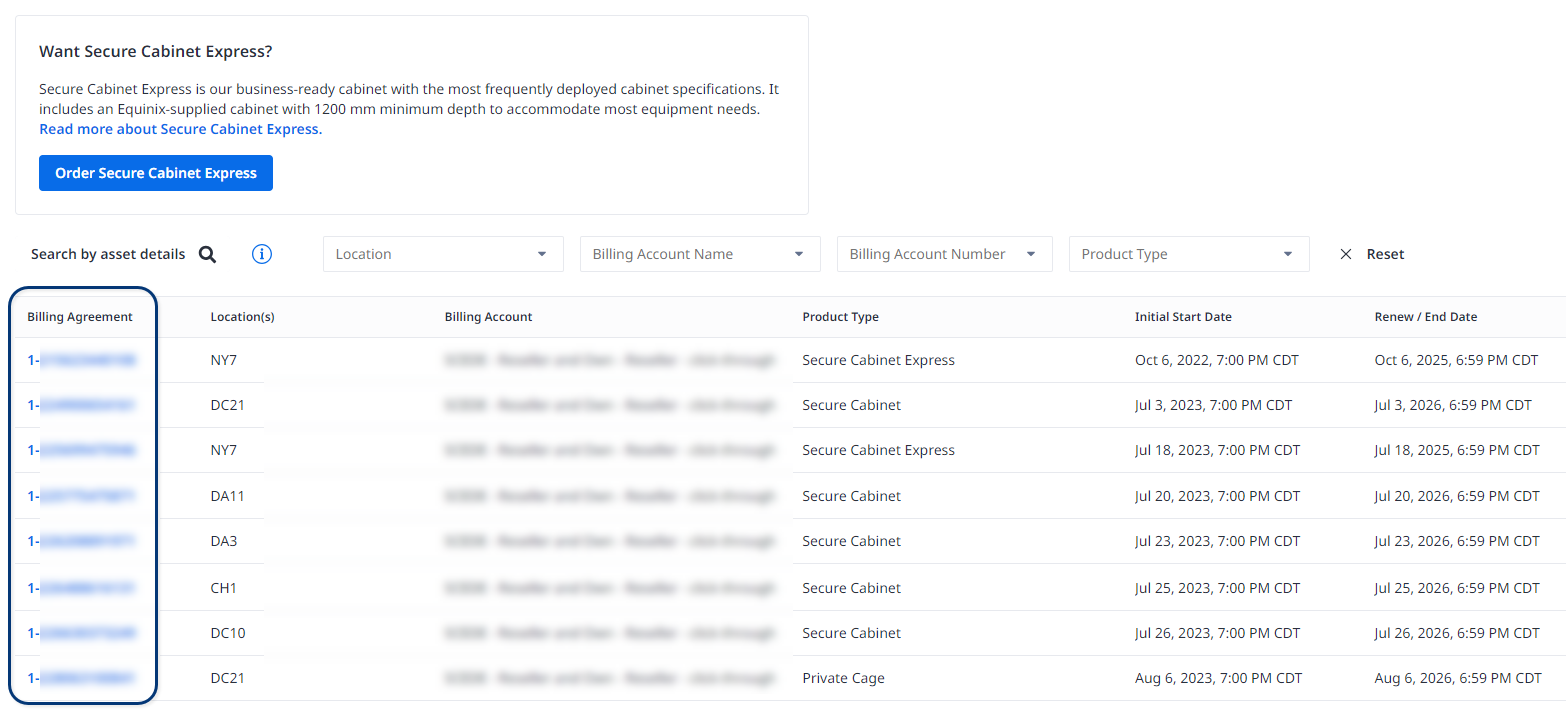This screenshot has width=1566, height=712.
Task: Click the start date Jul 25, 2023, 7:00 PM CDT
Action: click(1218, 588)
